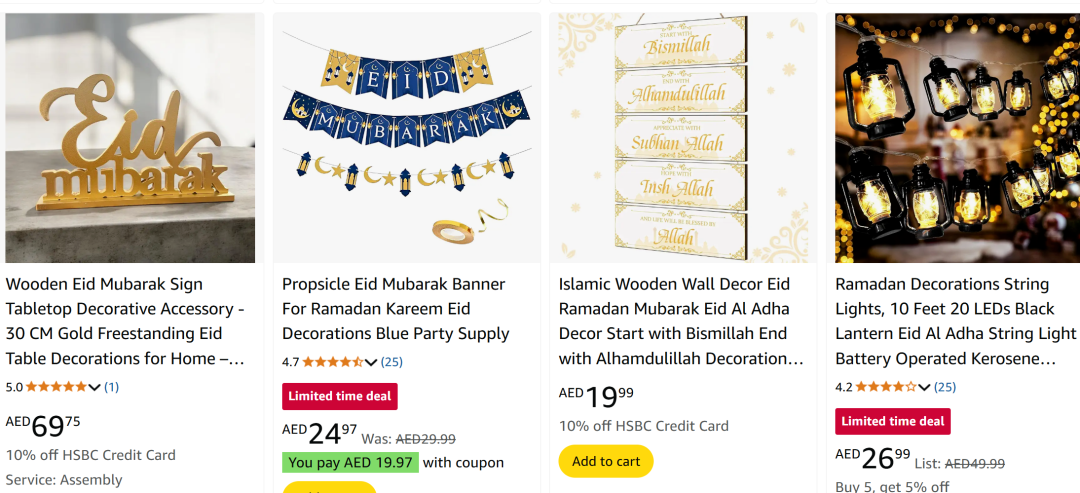Open the Wooden Eid Mubarak Sign title link
The image size is (1080, 493).
pyautogui.click(x=125, y=322)
